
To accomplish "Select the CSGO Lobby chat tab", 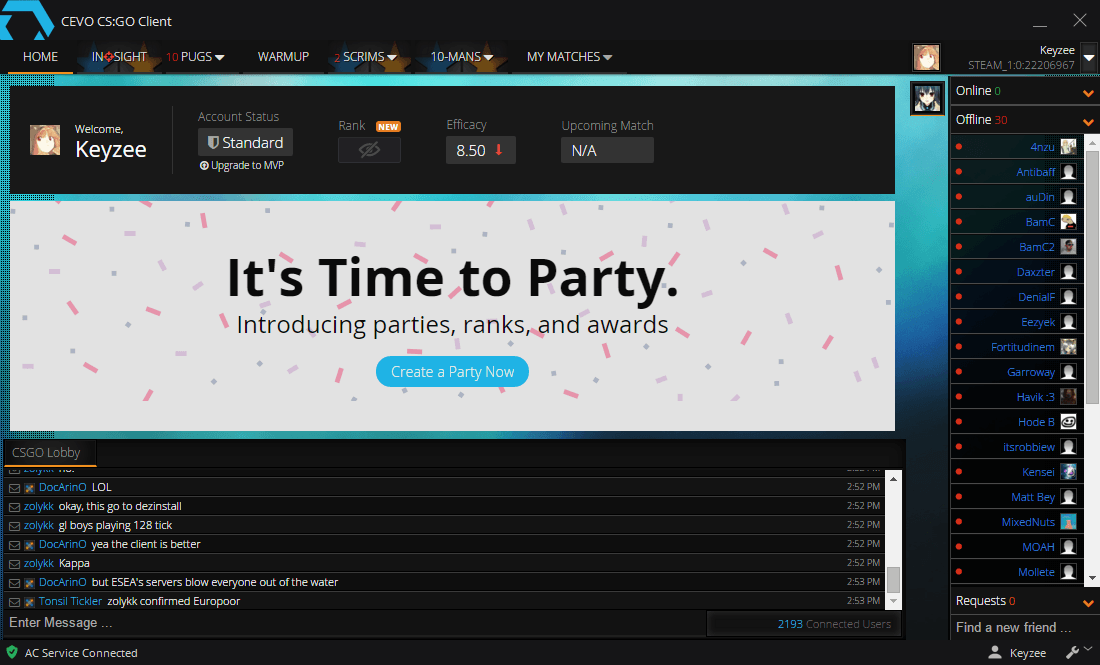I will (x=50, y=452).
